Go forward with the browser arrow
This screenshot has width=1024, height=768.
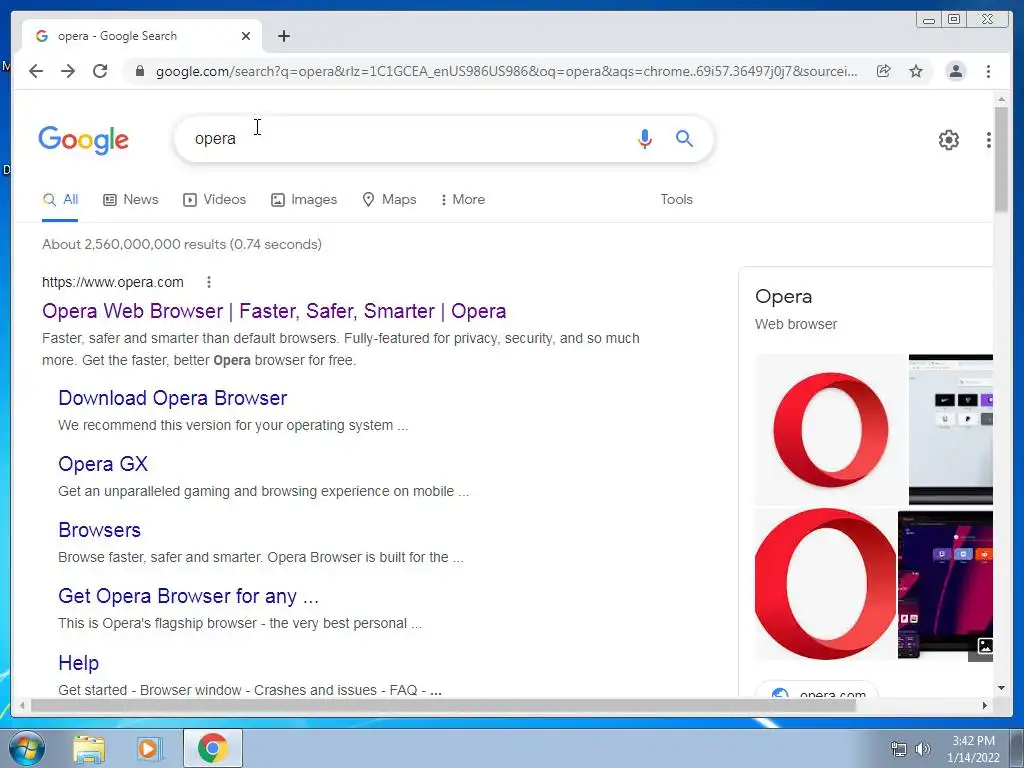(68, 71)
